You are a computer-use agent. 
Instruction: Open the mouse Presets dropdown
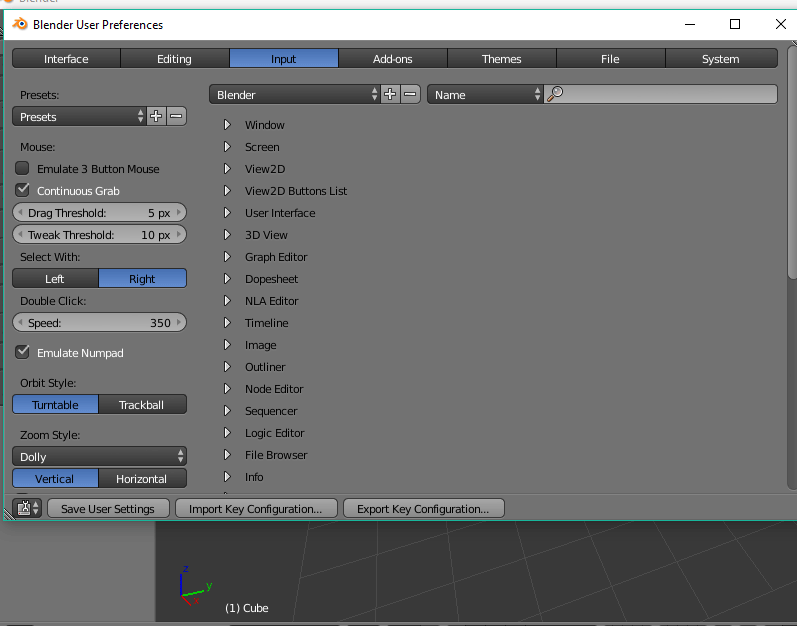click(x=79, y=116)
